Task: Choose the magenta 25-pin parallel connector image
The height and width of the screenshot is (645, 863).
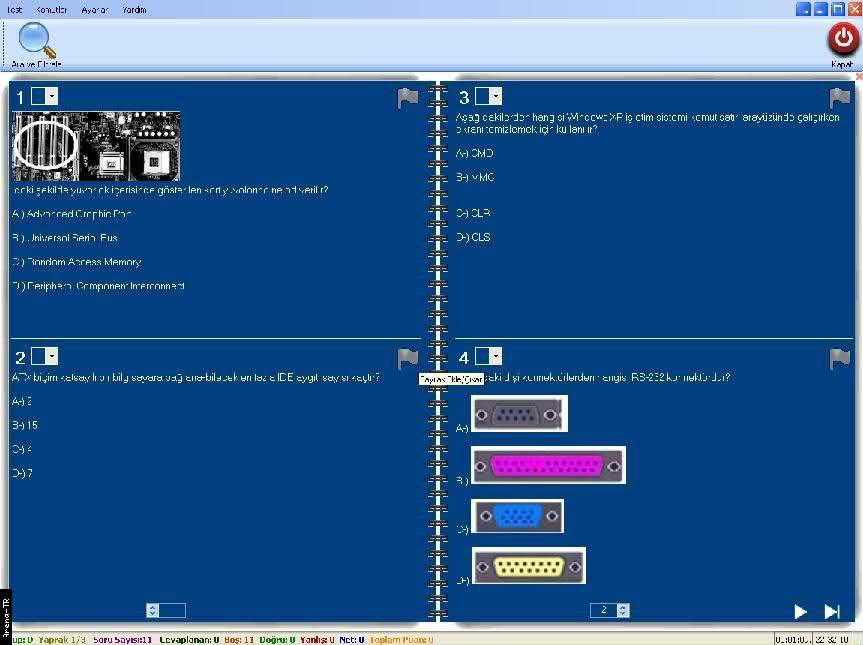Action: 548,466
